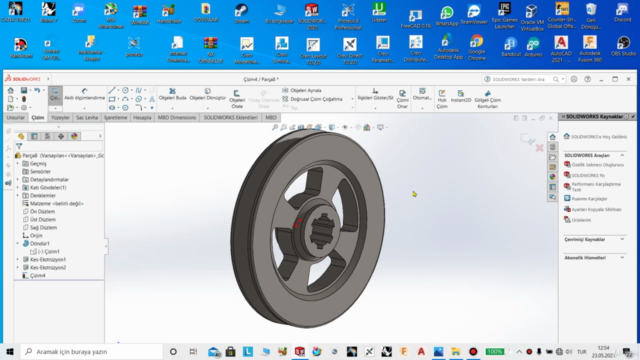This screenshot has height=360, width=640.
Task: Click the Windows search box in taskbar
Action: pyautogui.click(x=91, y=351)
